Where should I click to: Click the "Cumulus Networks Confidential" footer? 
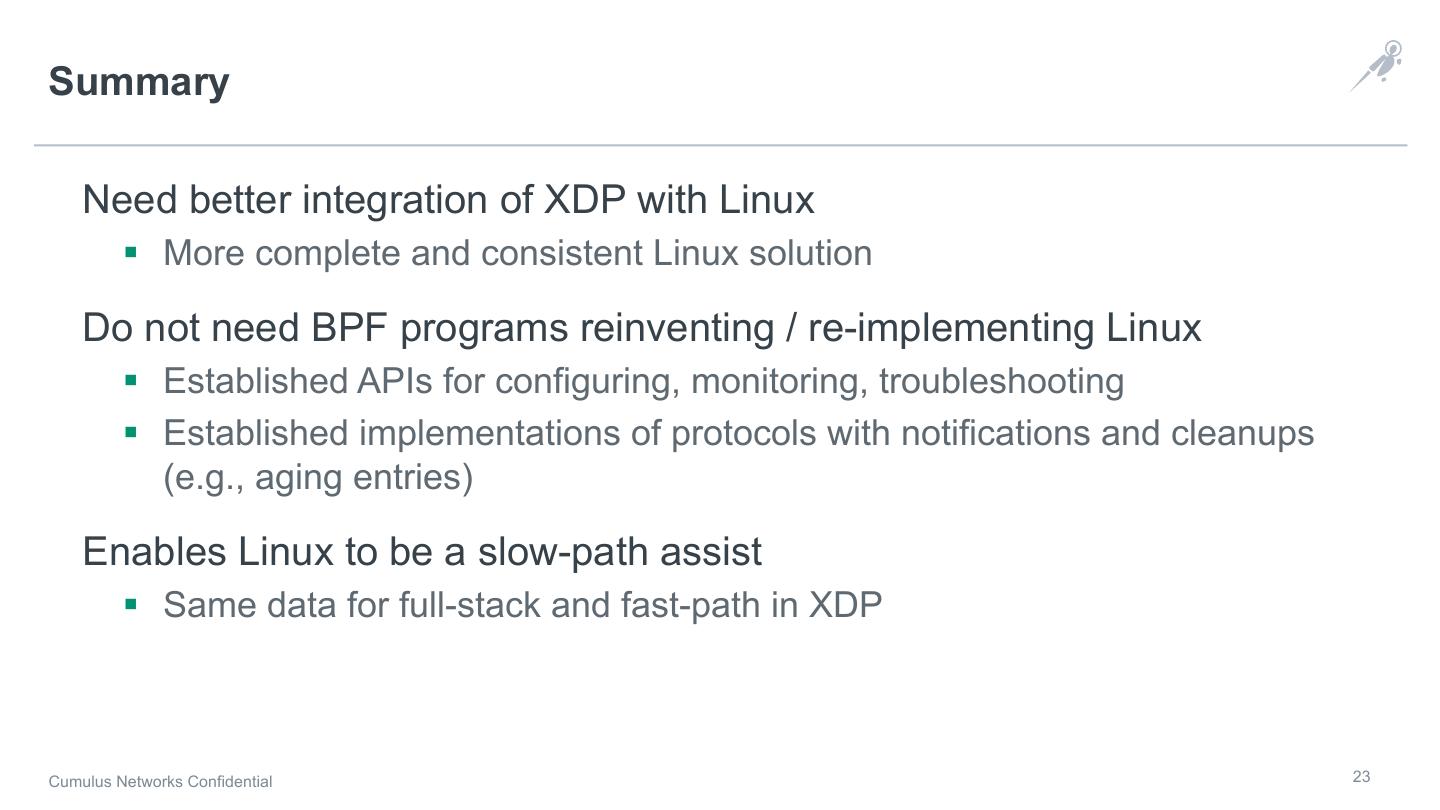coord(160,782)
